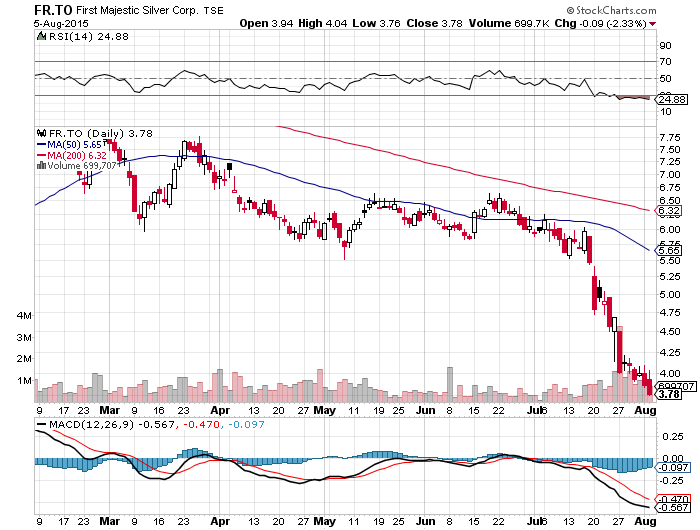Viewport: 700px width, 530px height.
Task: Click the company name First Majestic Silver Corp.
Action: (137, 10)
